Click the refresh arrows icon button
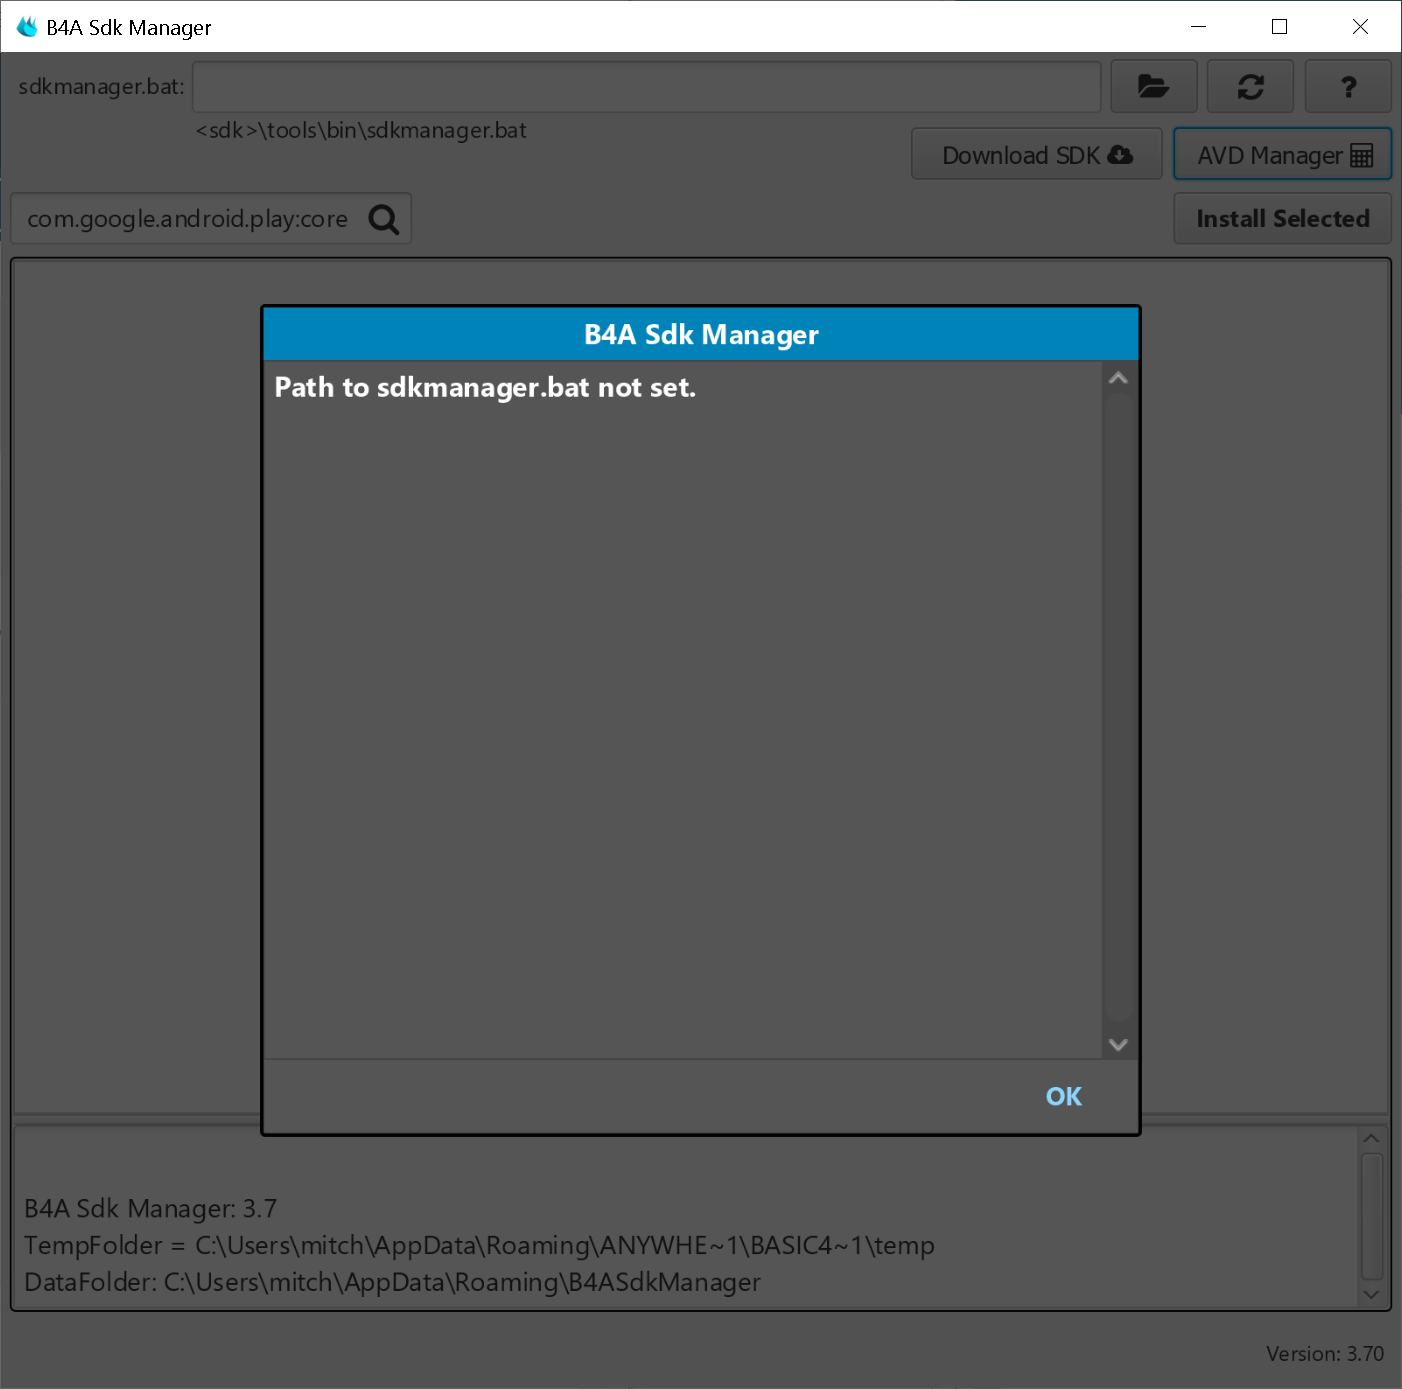1402x1389 pixels. 1250,87
